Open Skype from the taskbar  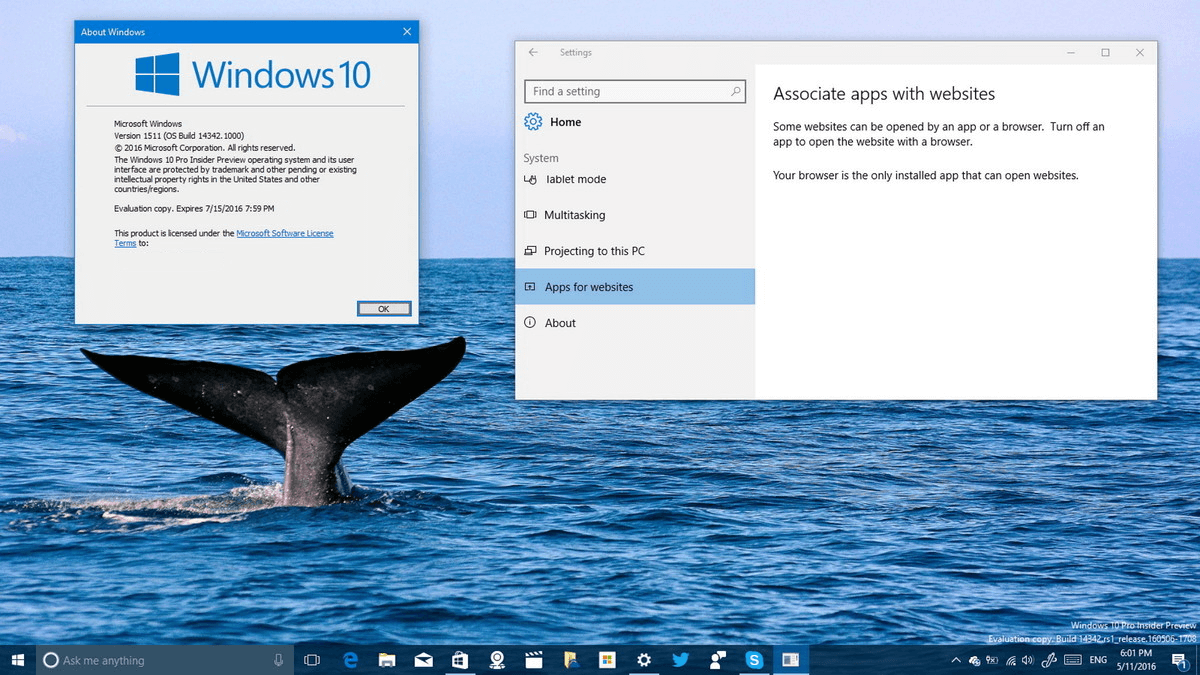[754, 660]
